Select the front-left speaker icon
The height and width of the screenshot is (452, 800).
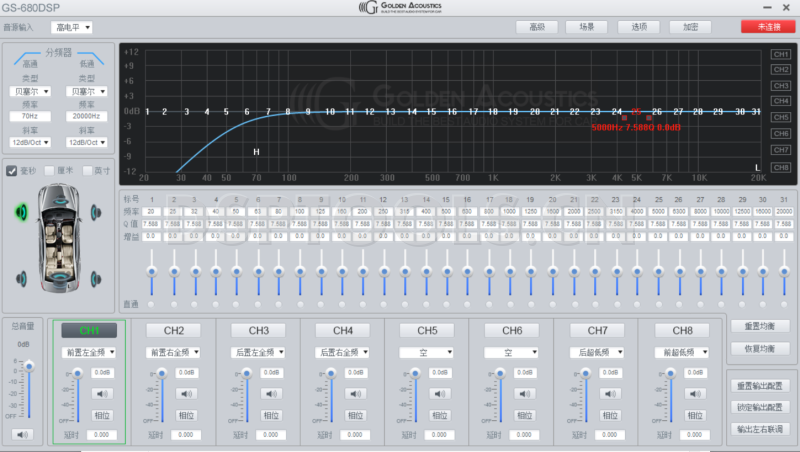pyautogui.click(x=21, y=211)
